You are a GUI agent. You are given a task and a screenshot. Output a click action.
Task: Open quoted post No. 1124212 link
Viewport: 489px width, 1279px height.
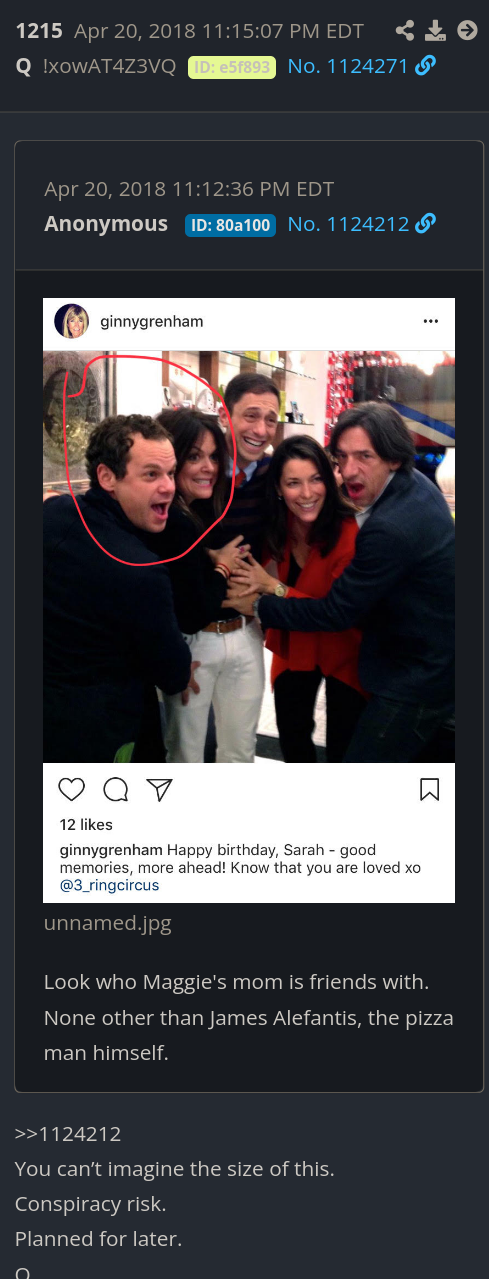pos(347,224)
